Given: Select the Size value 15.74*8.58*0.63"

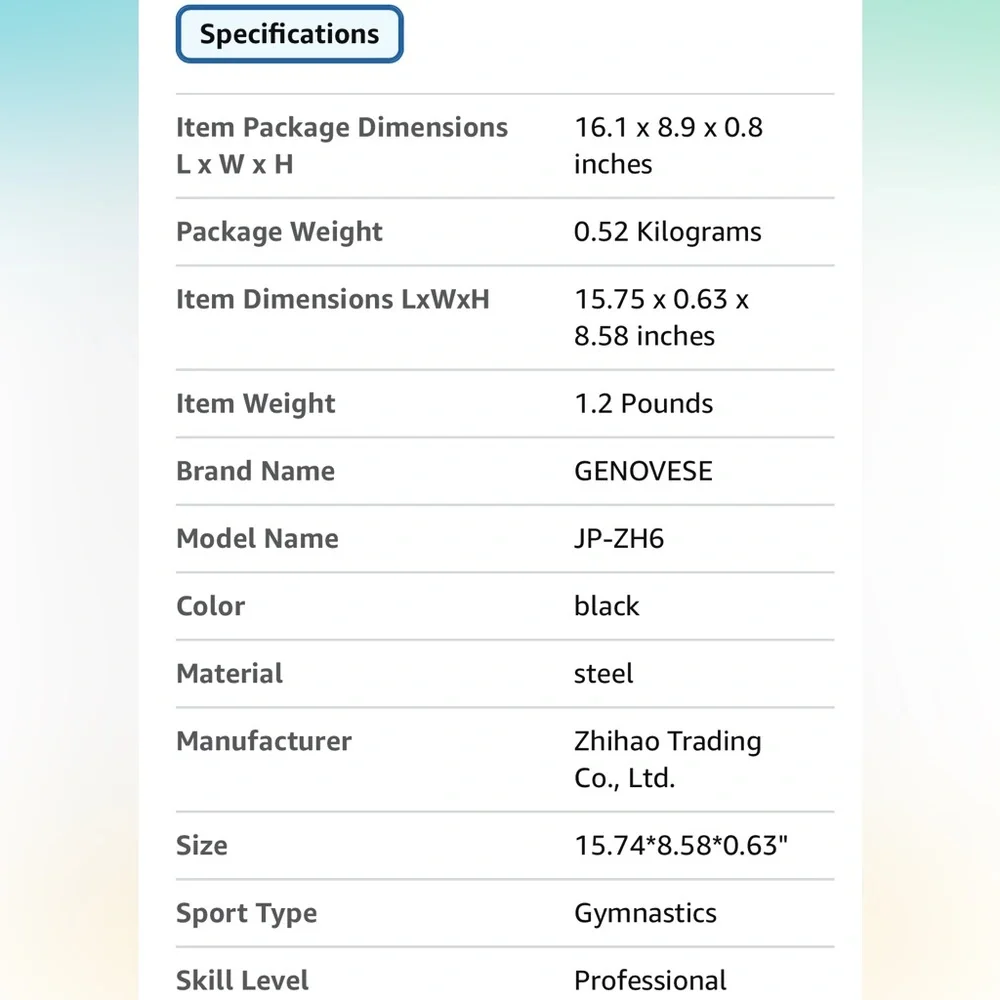Looking at the screenshot, I should [x=681, y=846].
